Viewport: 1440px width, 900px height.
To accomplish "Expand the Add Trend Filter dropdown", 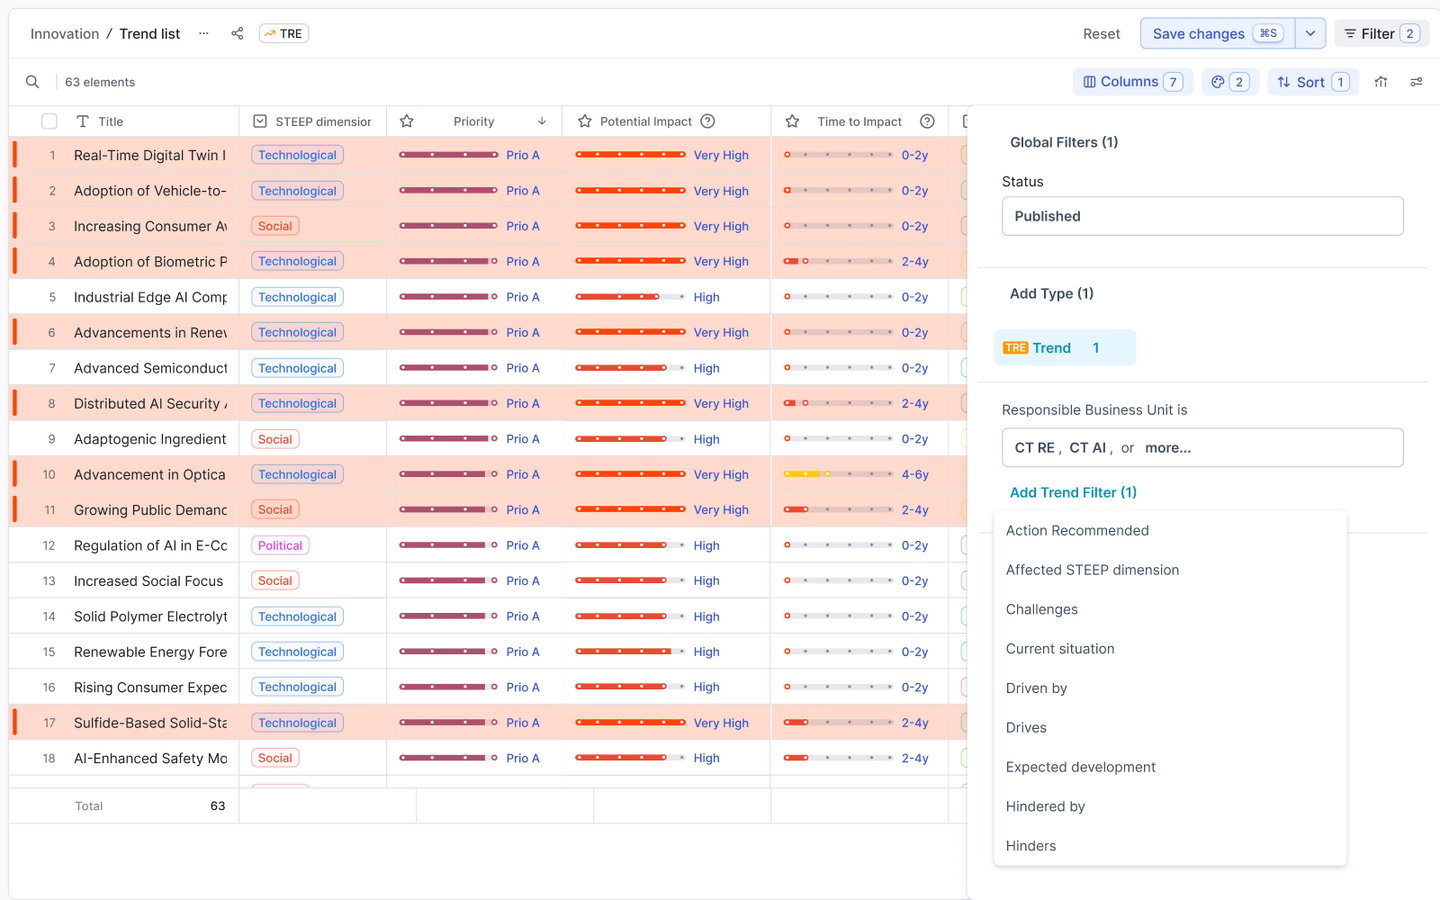I will pyautogui.click(x=1073, y=493).
